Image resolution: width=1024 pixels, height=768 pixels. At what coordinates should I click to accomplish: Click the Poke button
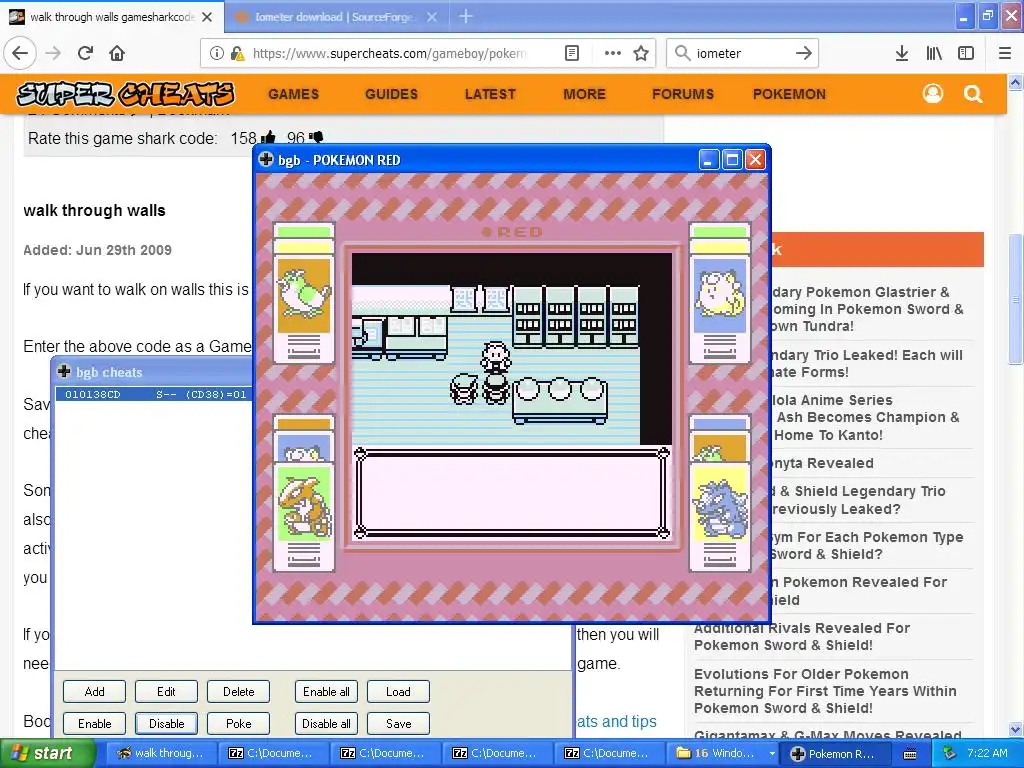(238, 724)
